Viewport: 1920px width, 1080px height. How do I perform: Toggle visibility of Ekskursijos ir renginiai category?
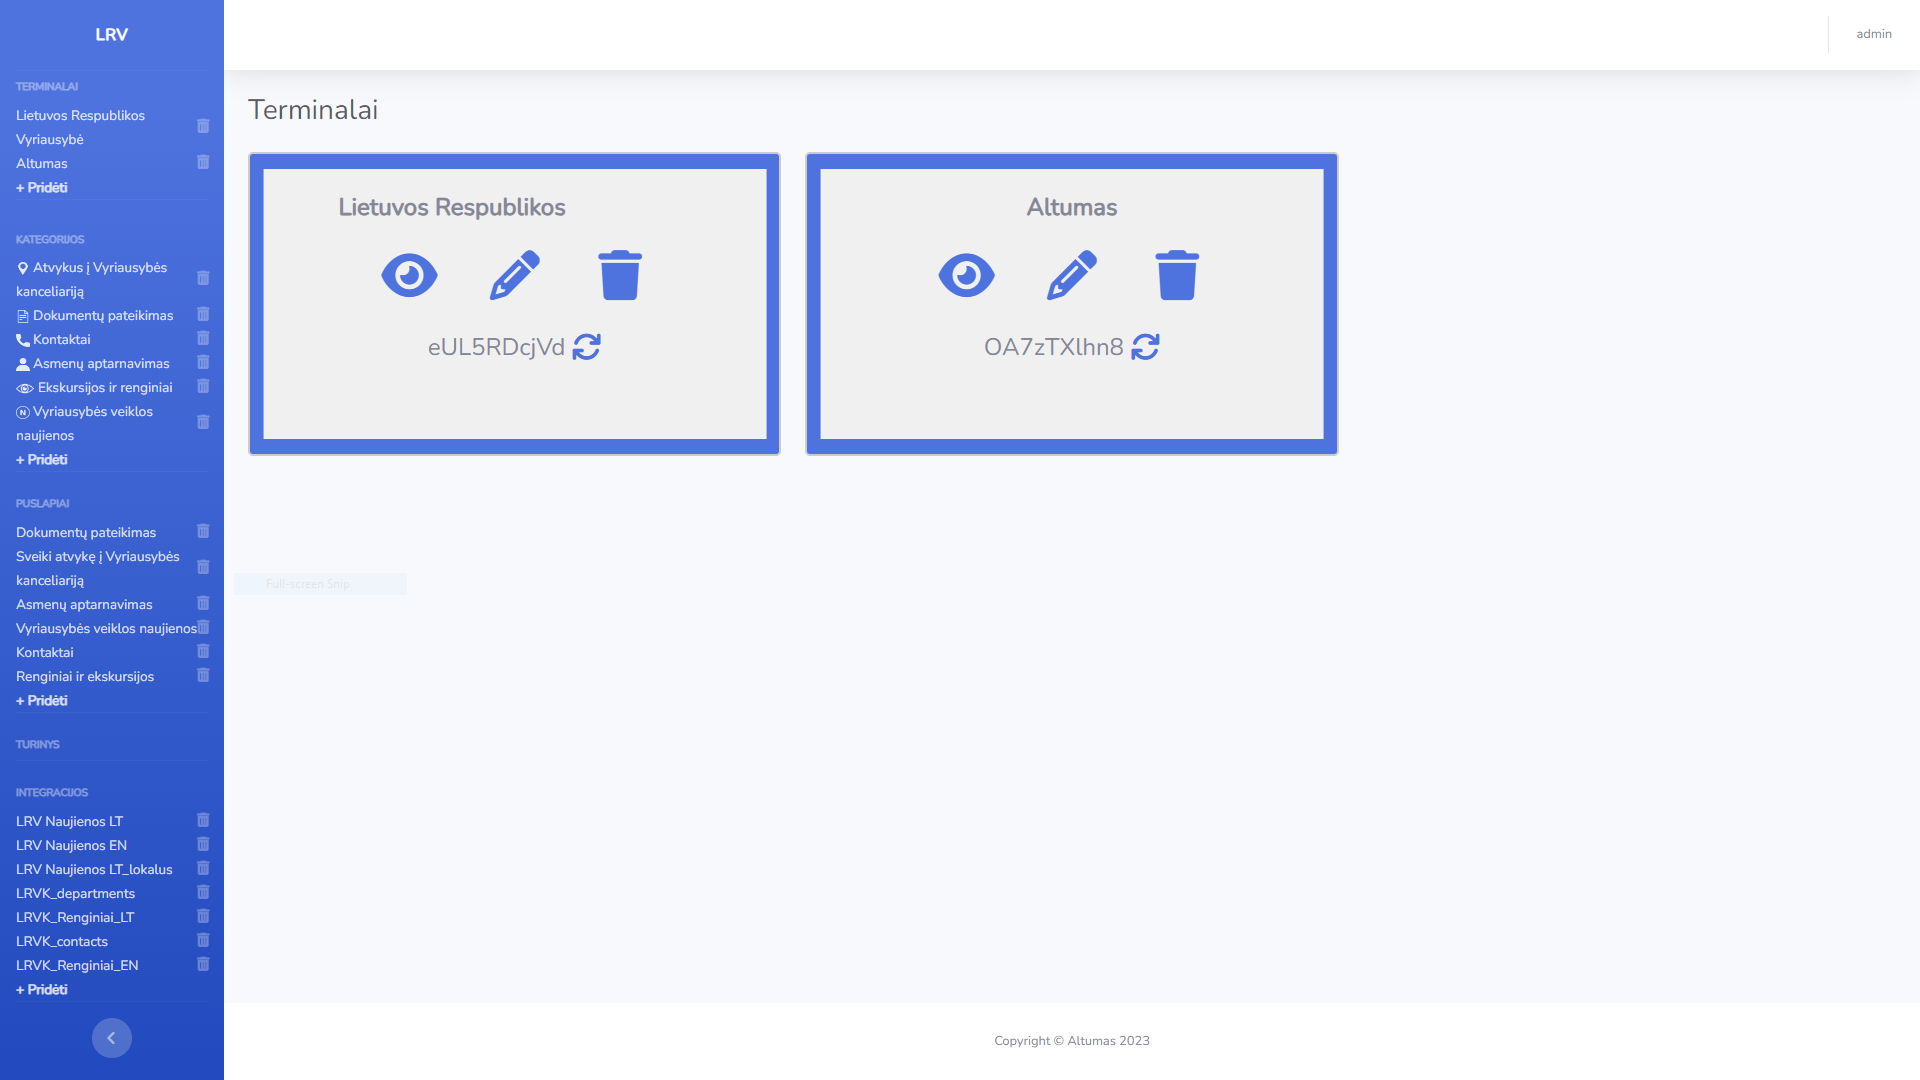(22, 388)
